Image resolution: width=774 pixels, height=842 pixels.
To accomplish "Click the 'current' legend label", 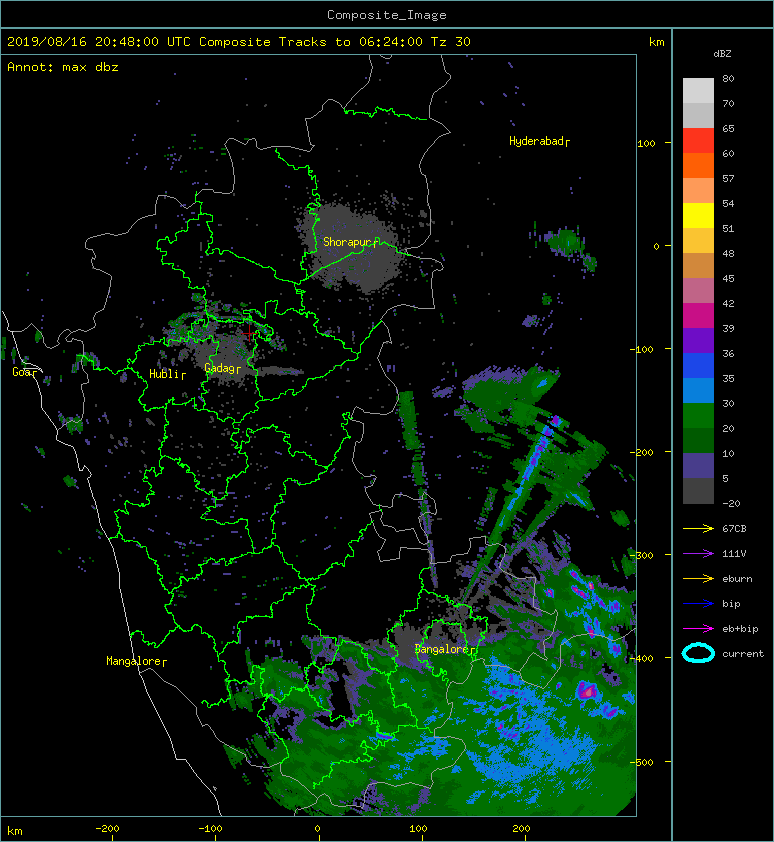I will (743, 654).
